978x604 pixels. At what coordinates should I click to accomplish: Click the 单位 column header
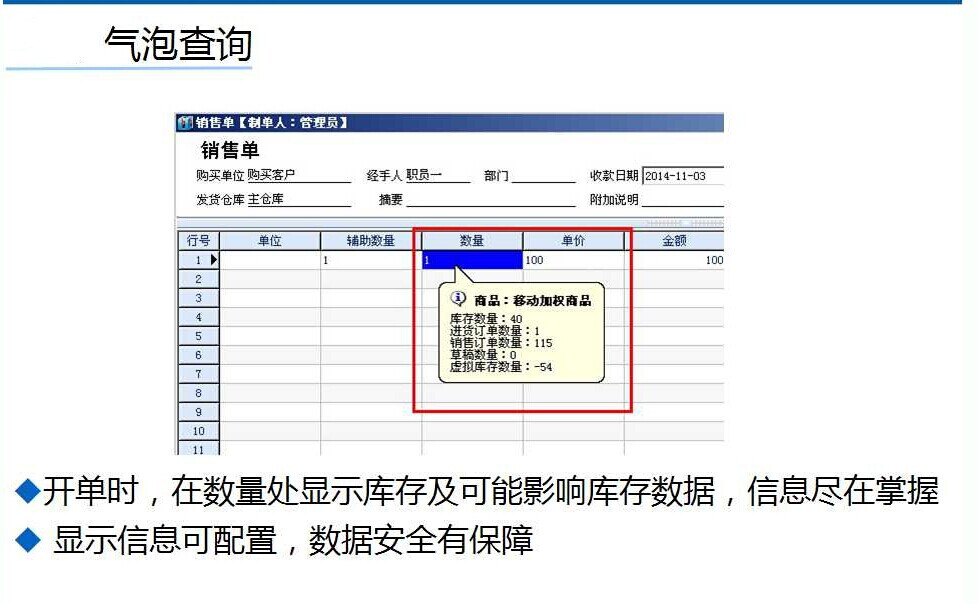[x=269, y=241]
